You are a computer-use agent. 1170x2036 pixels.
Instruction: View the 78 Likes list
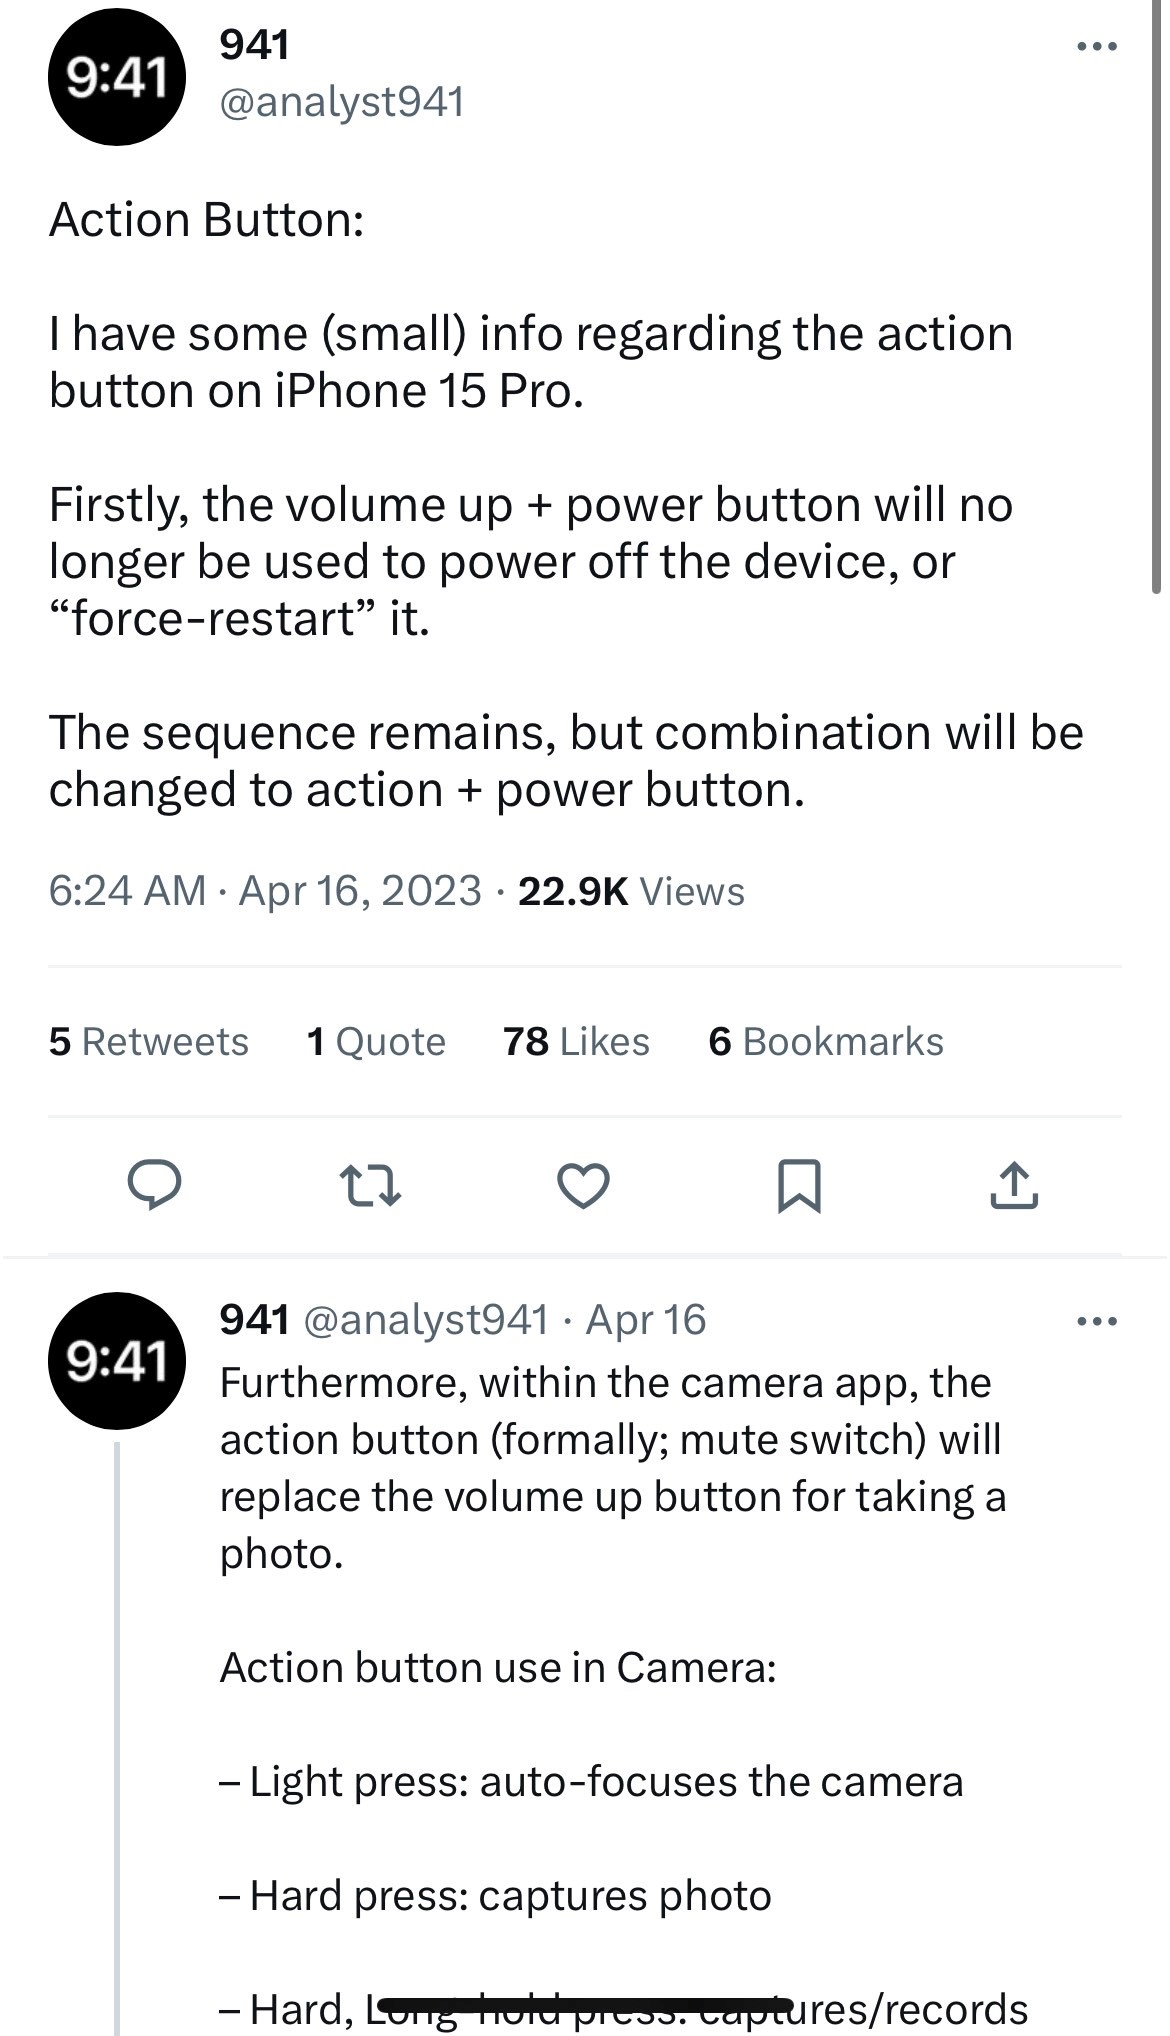click(x=576, y=1042)
